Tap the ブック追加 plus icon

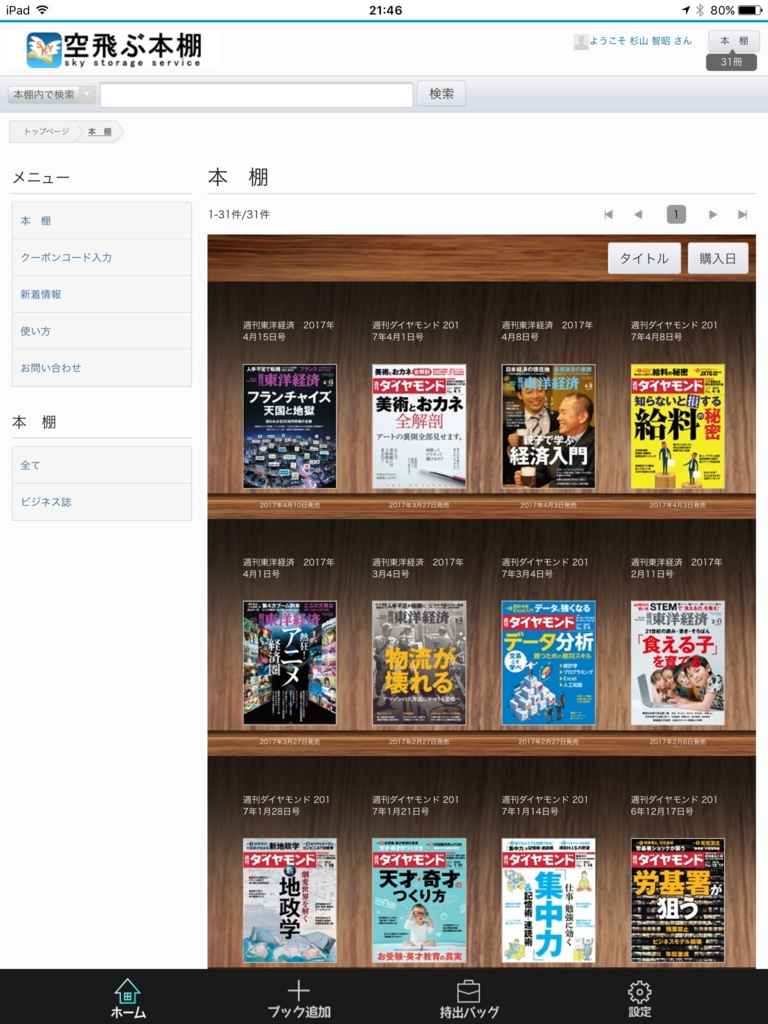(298, 991)
